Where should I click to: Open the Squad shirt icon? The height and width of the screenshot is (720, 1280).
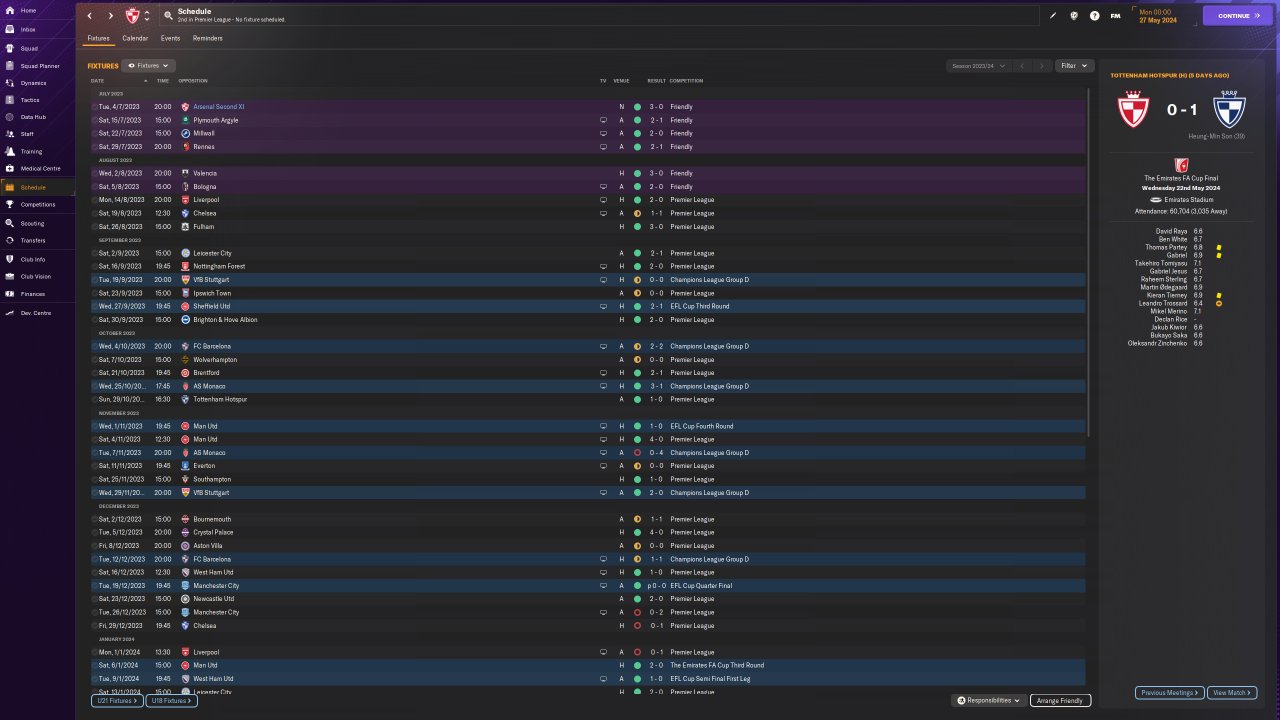coord(9,48)
